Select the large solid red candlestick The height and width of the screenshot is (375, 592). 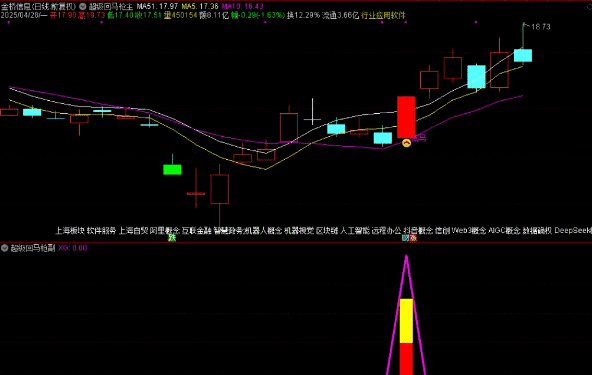pyautogui.click(x=406, y=117)
